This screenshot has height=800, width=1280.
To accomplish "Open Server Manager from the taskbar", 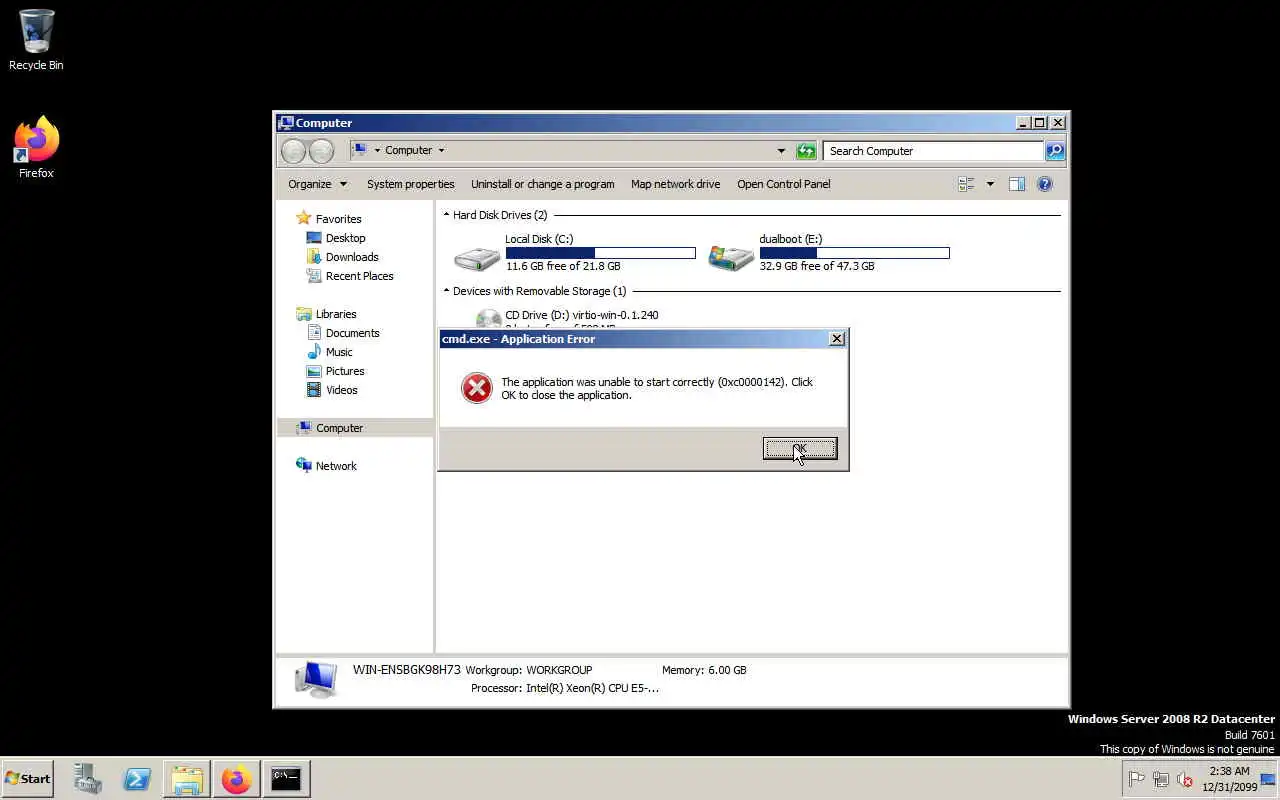I will 88,778.
